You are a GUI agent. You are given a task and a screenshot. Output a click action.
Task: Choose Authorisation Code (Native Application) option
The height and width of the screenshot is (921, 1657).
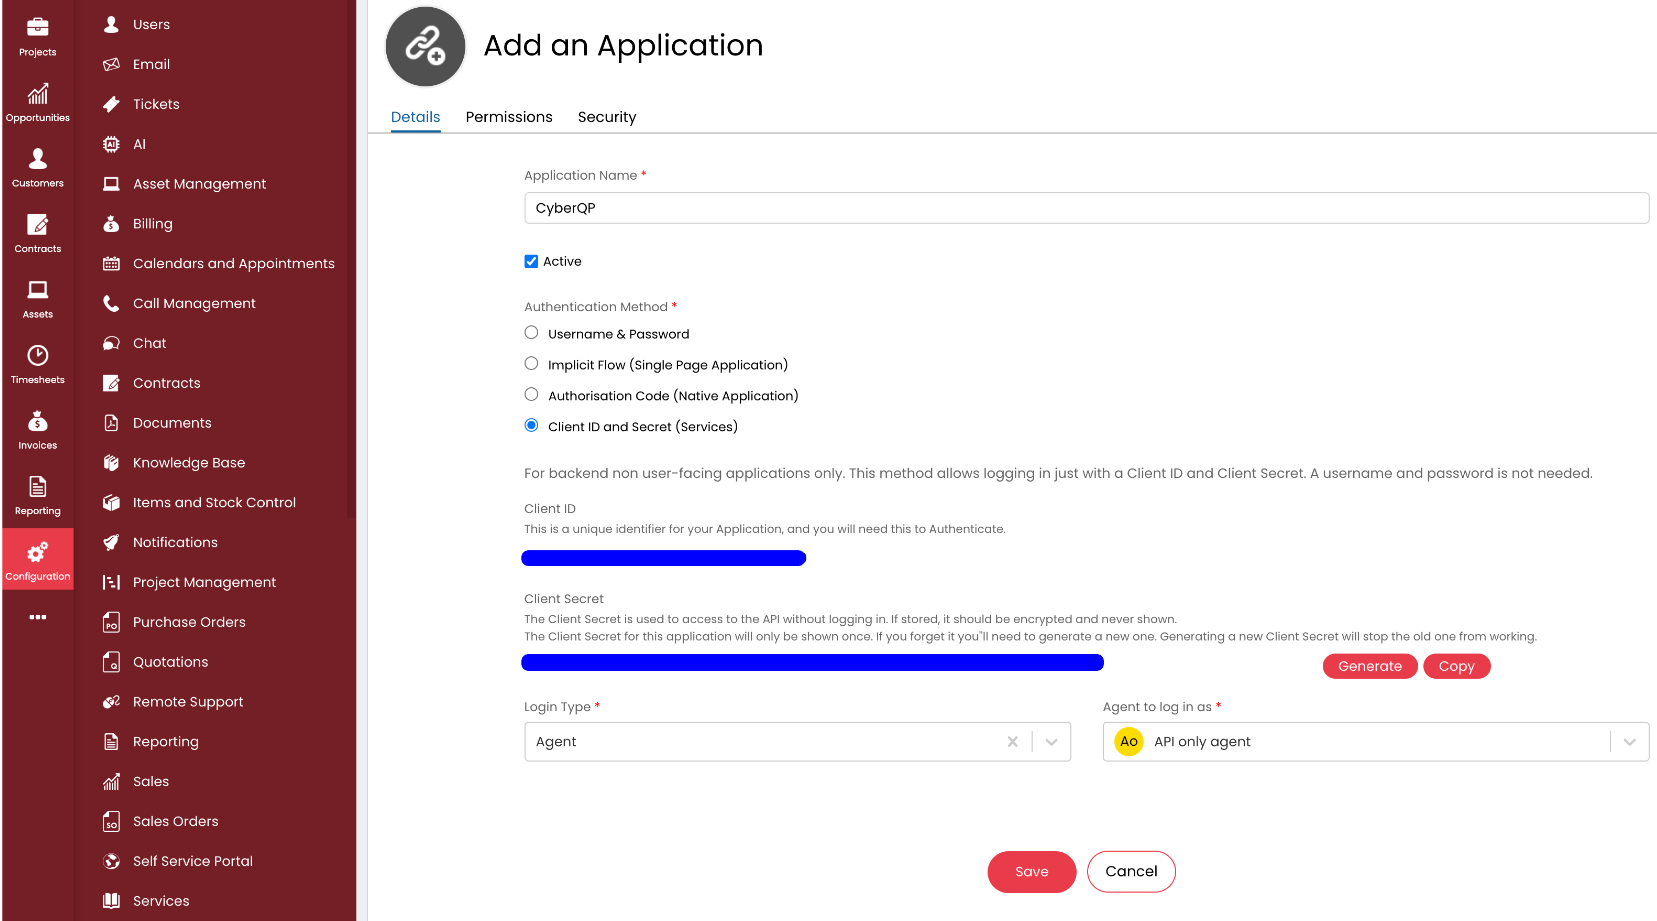coord(531,394)
